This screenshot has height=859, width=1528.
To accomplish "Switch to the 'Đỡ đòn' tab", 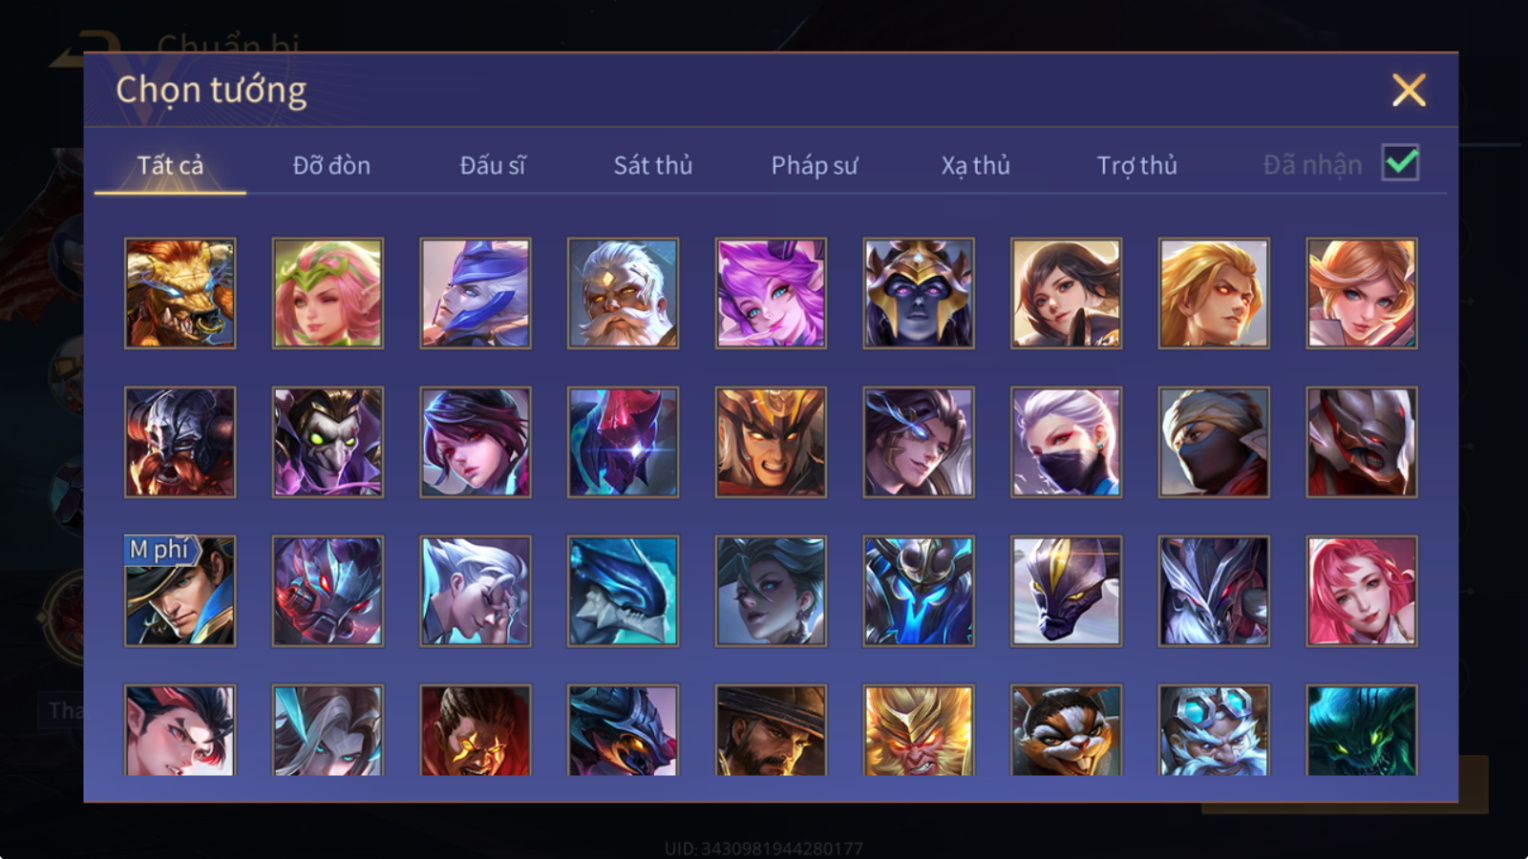I will [331, 165].
